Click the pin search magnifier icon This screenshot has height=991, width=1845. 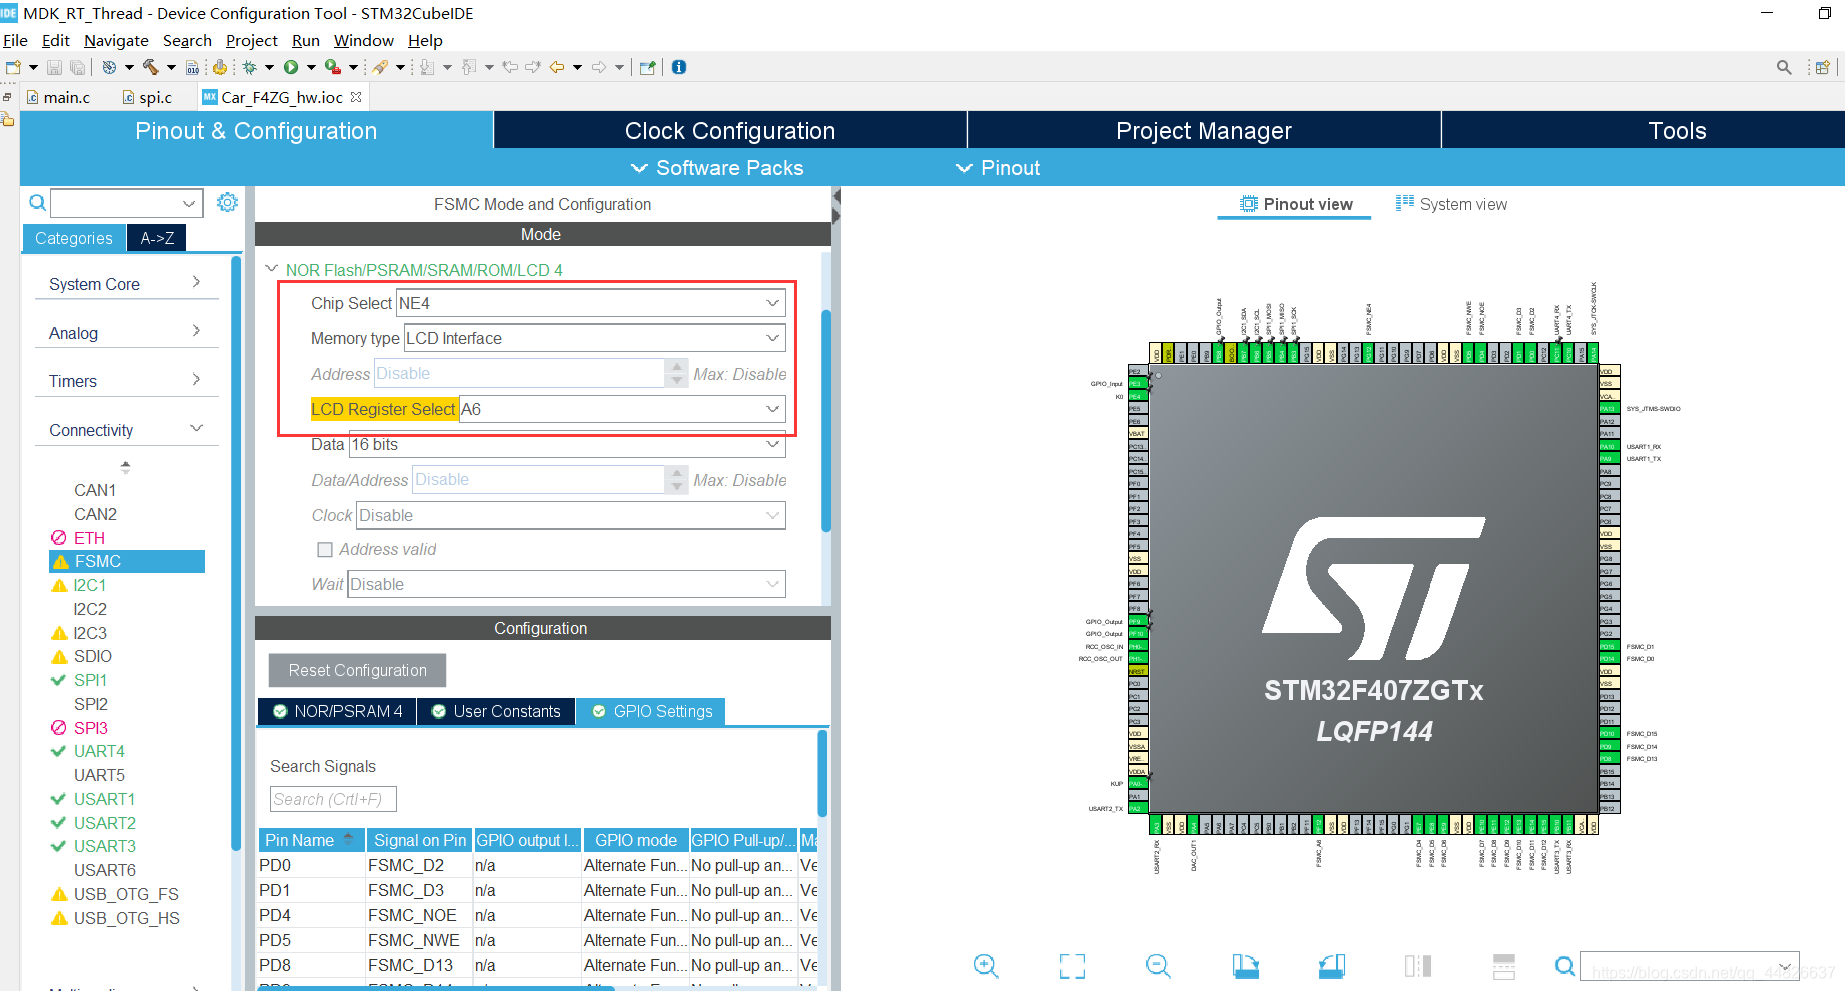click(x=1565, y=966)
